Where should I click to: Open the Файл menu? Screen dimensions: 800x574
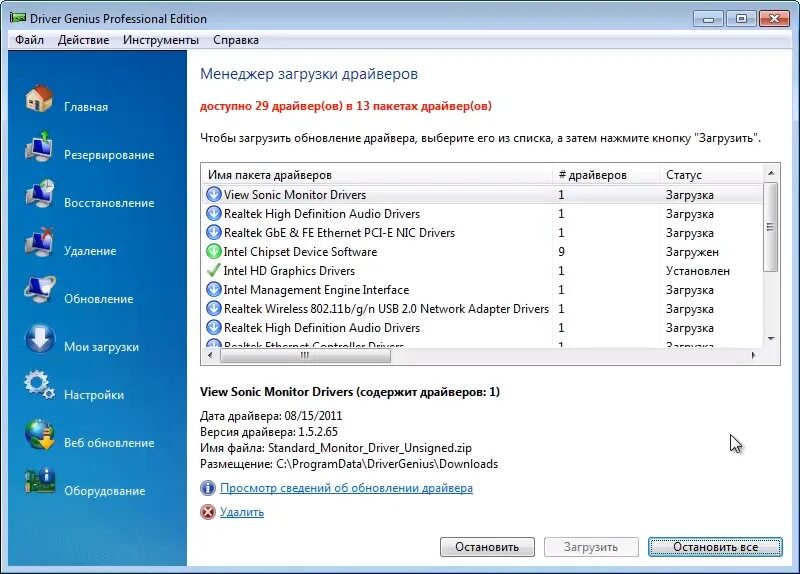click(29, 40)
